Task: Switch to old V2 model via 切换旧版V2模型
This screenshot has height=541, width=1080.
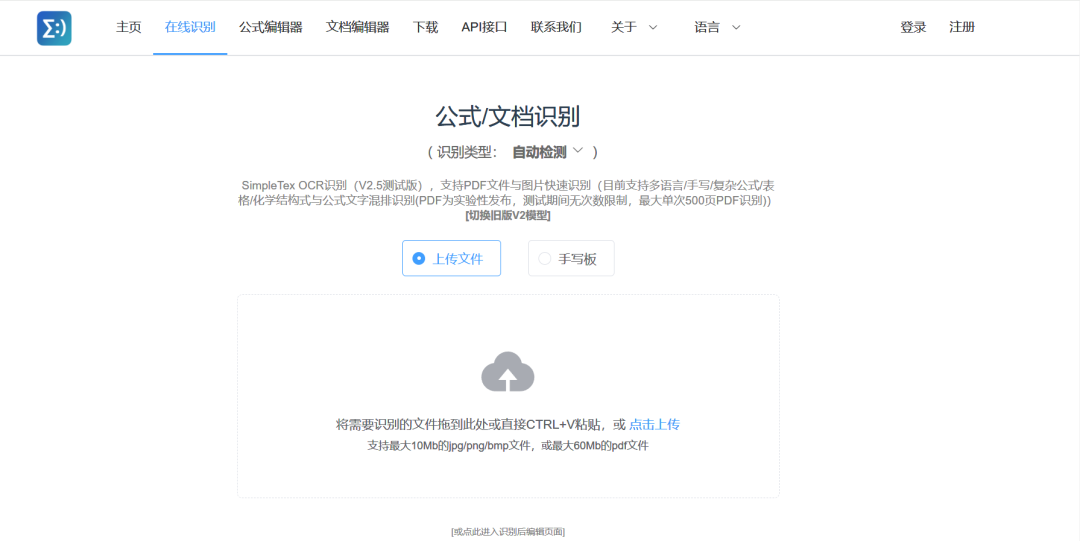Action: pyautogui.click(x=507, y=215)
